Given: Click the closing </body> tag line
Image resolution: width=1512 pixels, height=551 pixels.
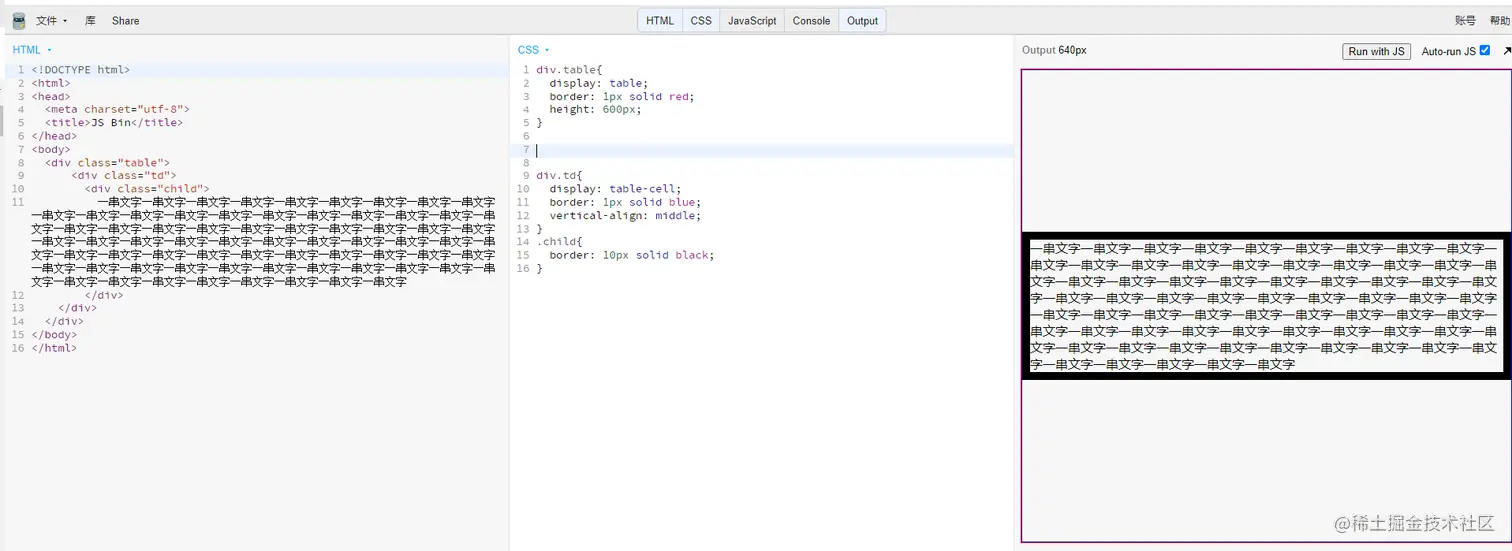Looking at the screenshot, I should tap(54, 335).
